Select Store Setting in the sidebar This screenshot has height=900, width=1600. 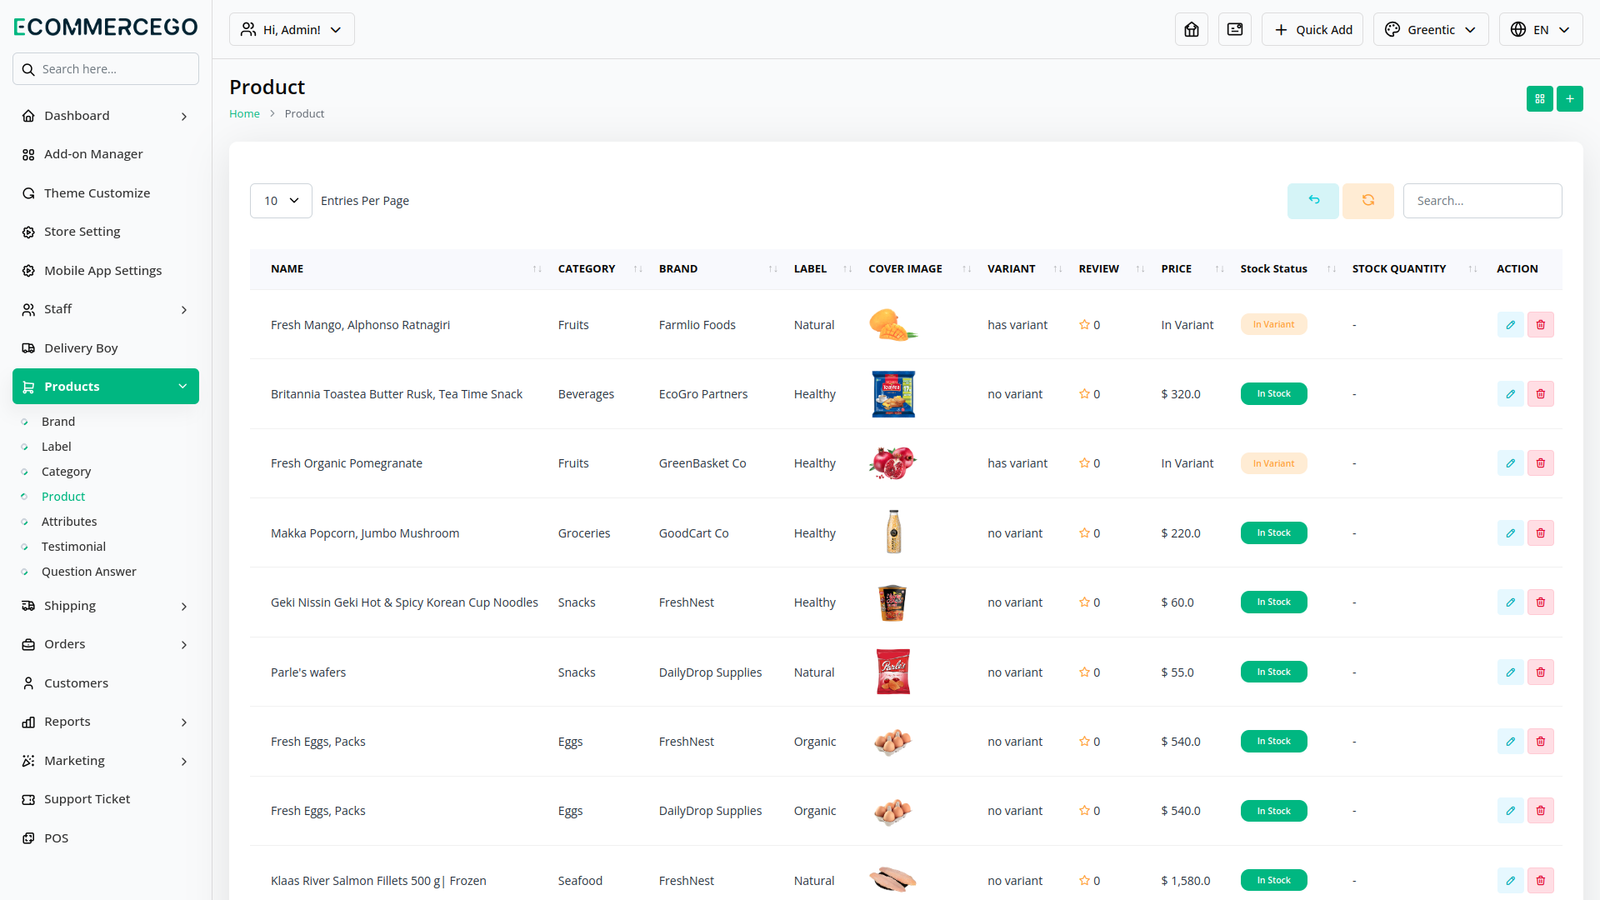point(82,232)
